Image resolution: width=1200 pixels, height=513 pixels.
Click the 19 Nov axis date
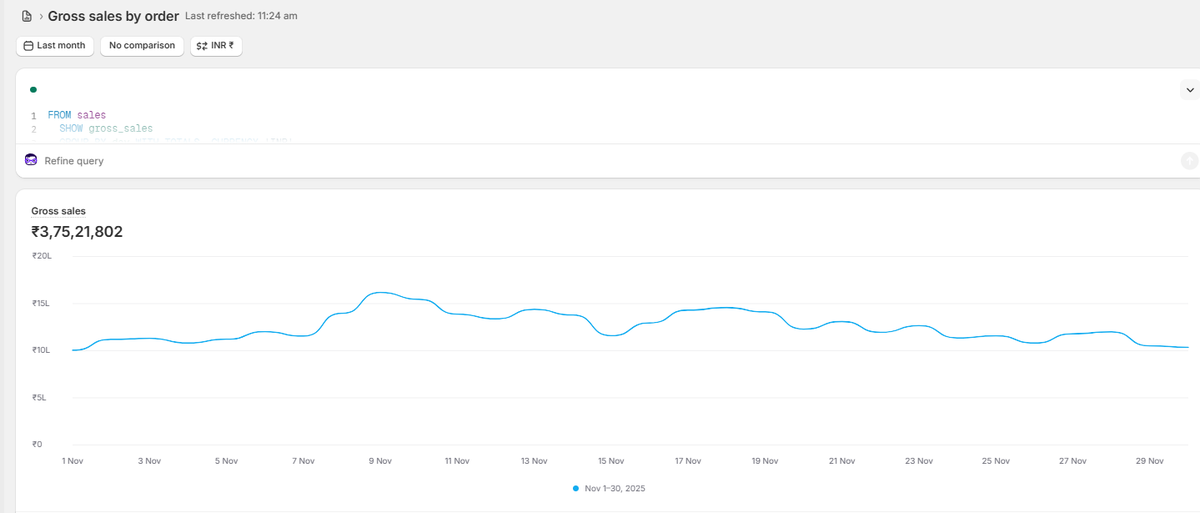pyautogui.click(x=765, y=461)
